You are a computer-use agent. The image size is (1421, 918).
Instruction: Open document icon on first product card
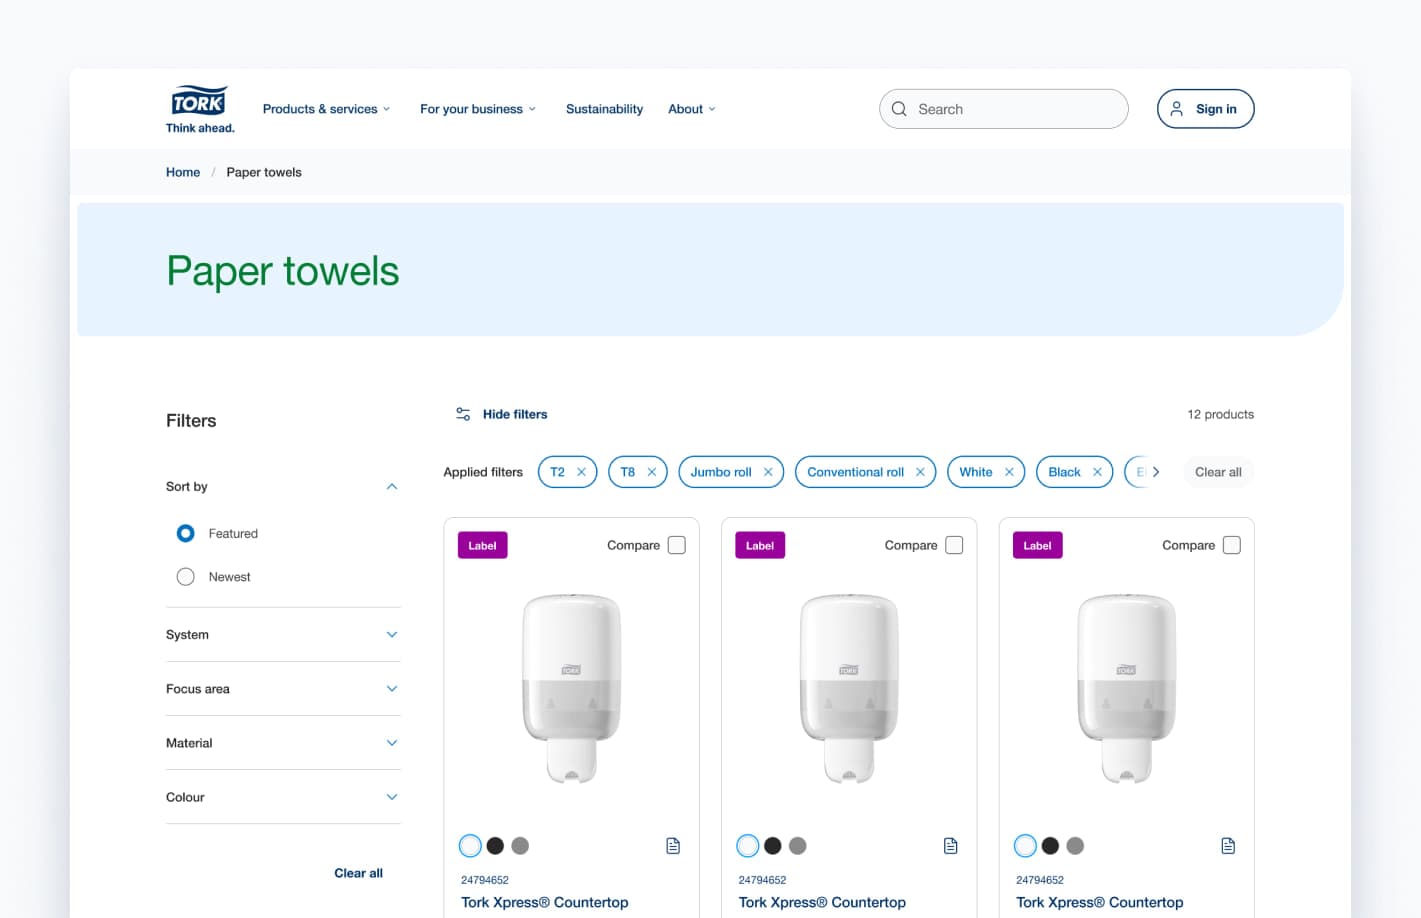tap(673, 846)
